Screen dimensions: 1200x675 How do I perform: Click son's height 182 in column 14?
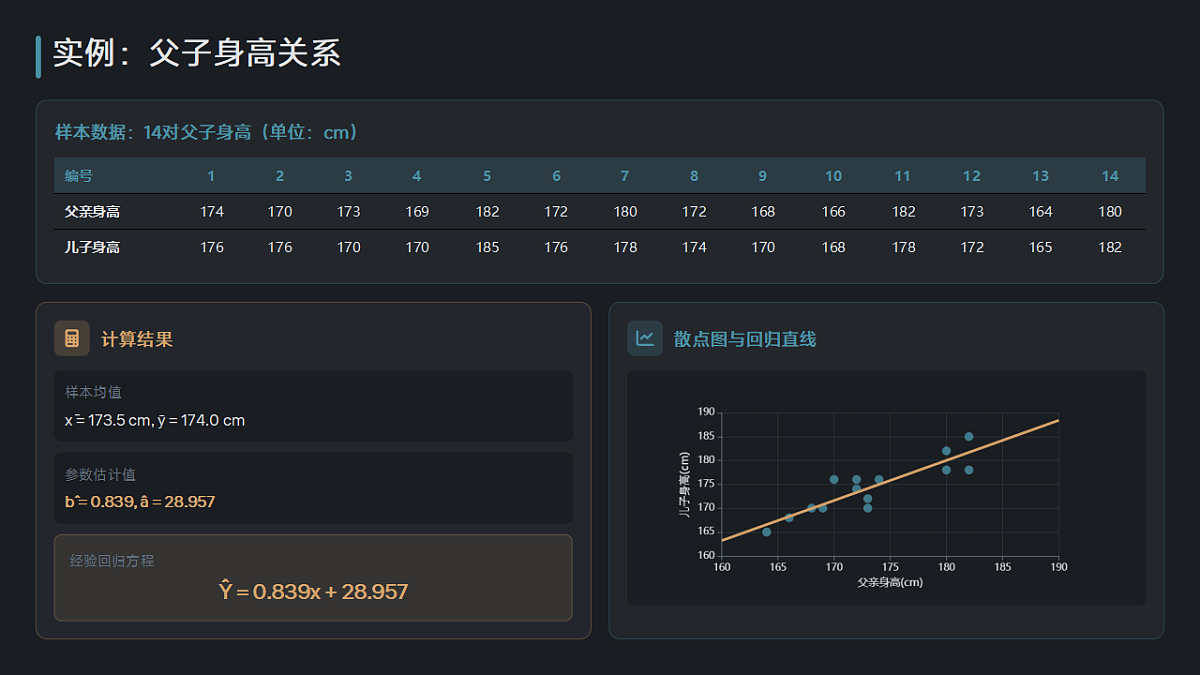[1110, 247]
